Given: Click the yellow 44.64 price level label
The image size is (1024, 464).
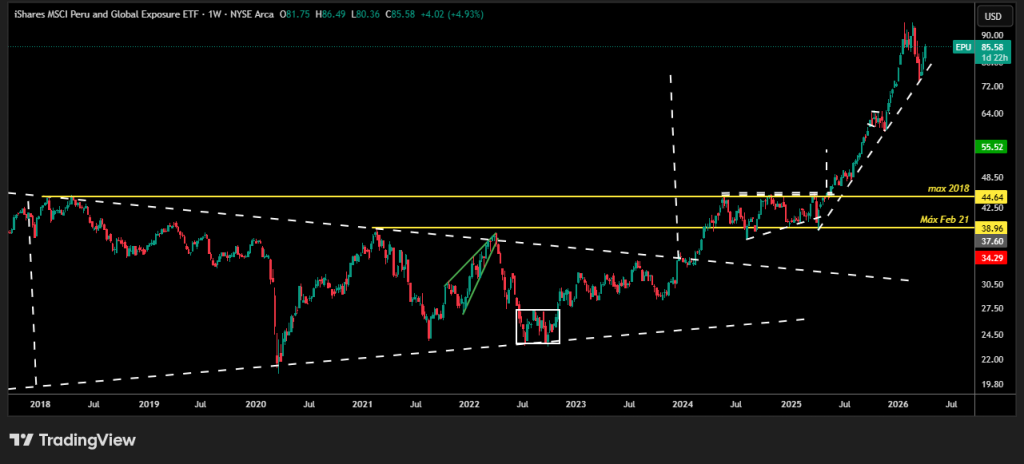Looking at the screenshot, I should [x=992, y=198].
